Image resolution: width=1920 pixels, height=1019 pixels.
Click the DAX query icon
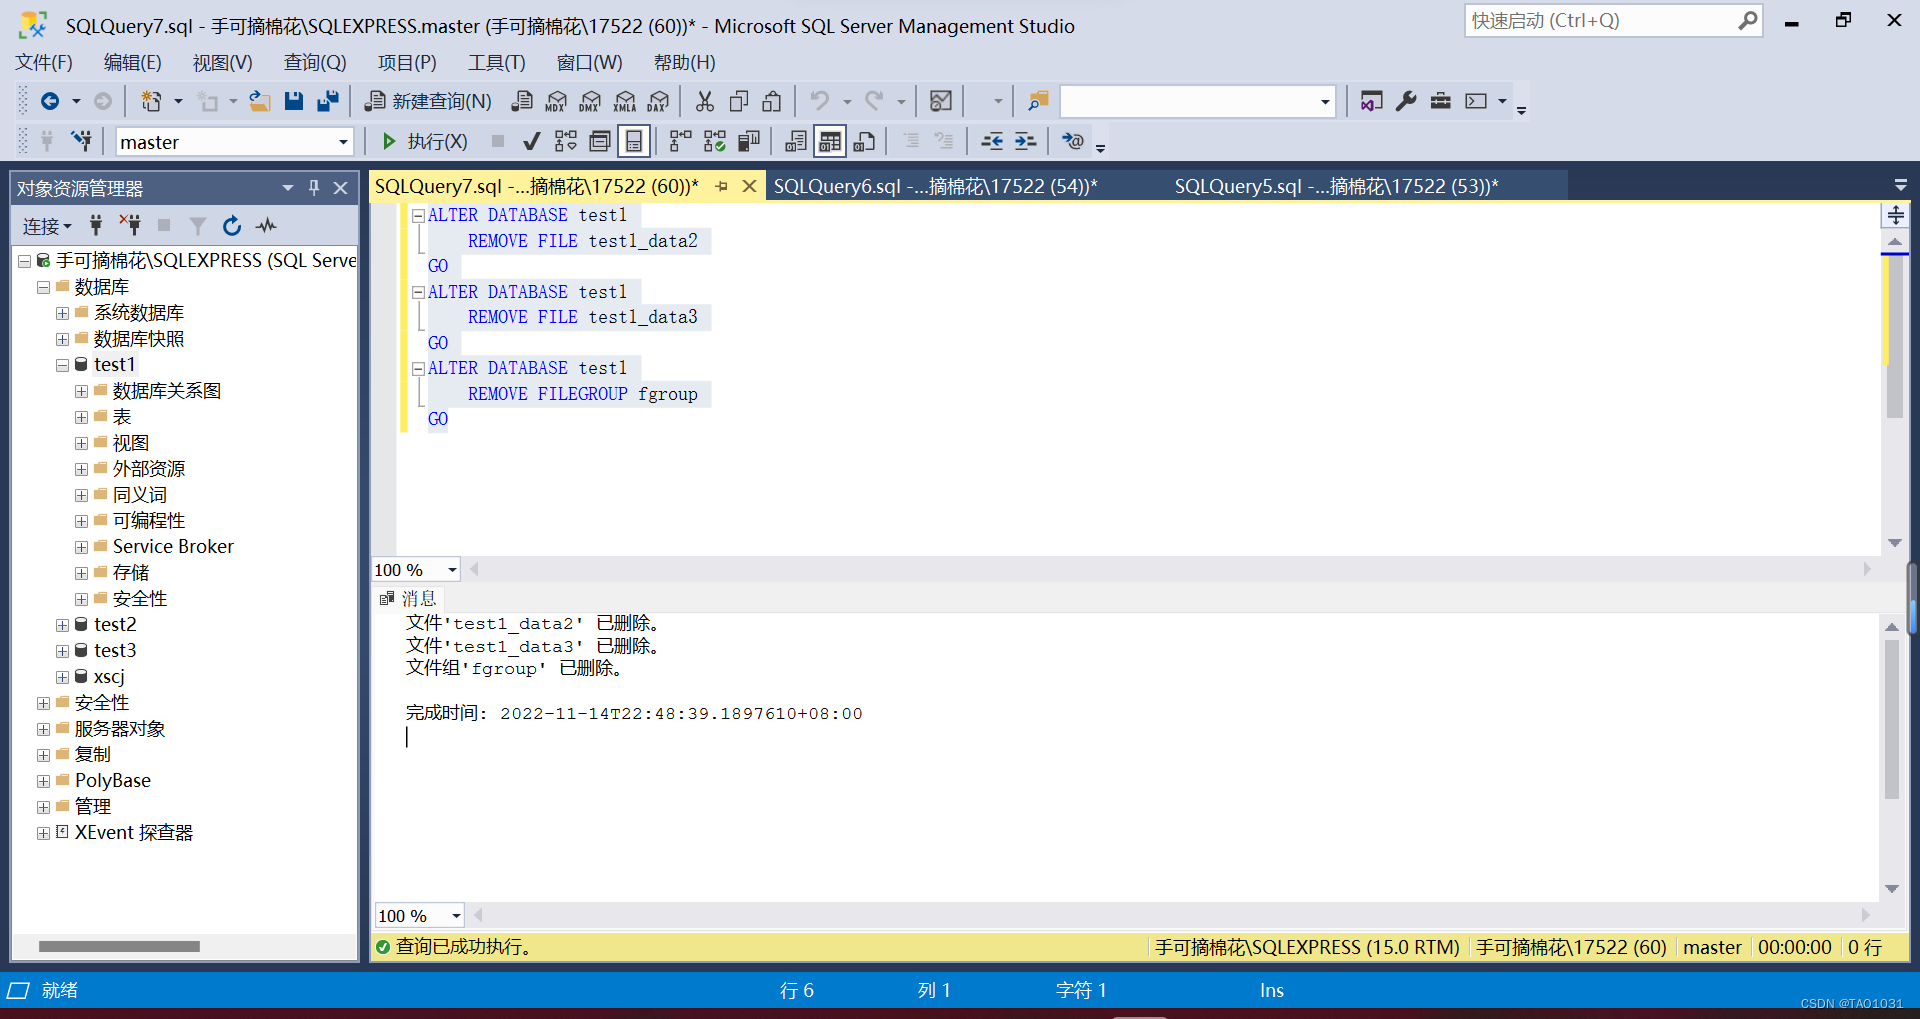pyautogui.click(x=658, y=101)
